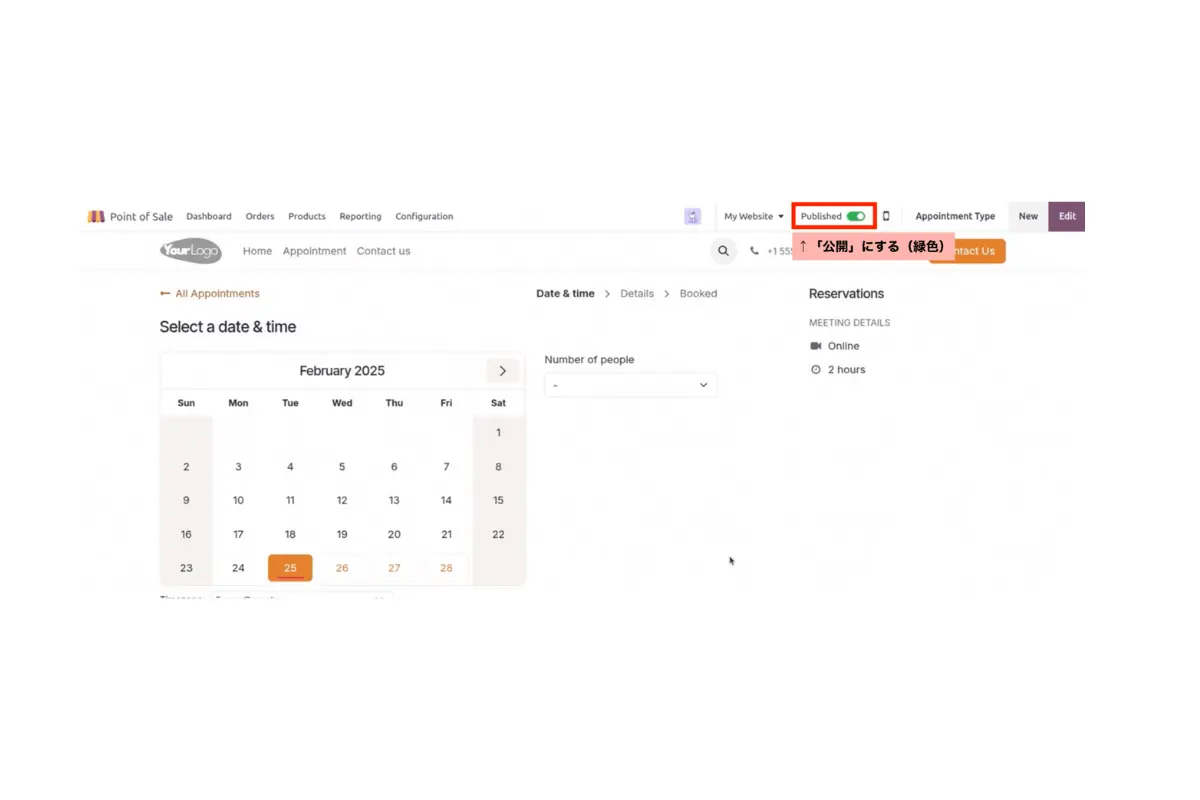1200x800 pixels.
Task: Click the YourLogo website logo
Action: point(190,251)
